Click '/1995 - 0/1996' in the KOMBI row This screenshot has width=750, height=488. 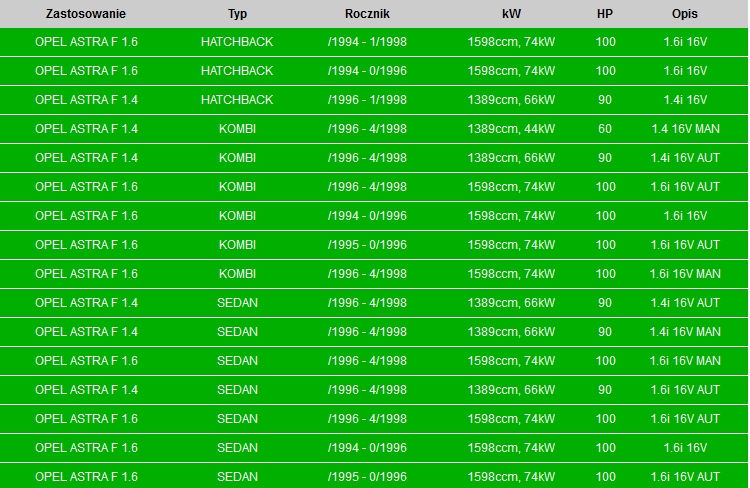tap(367, 245)
